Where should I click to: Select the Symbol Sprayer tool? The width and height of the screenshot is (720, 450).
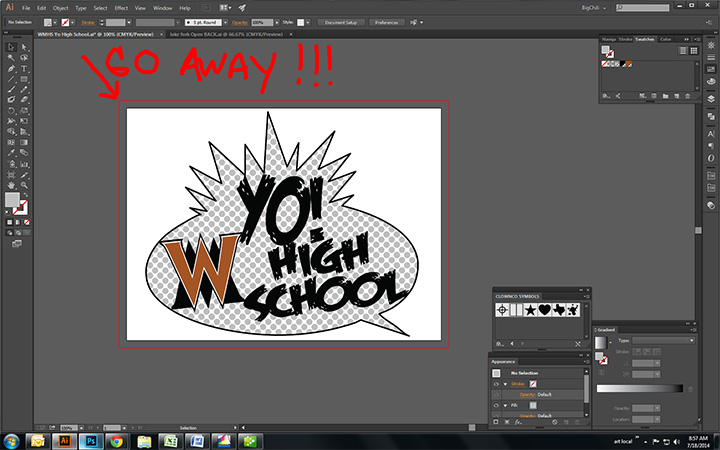[x=11, y=164]
